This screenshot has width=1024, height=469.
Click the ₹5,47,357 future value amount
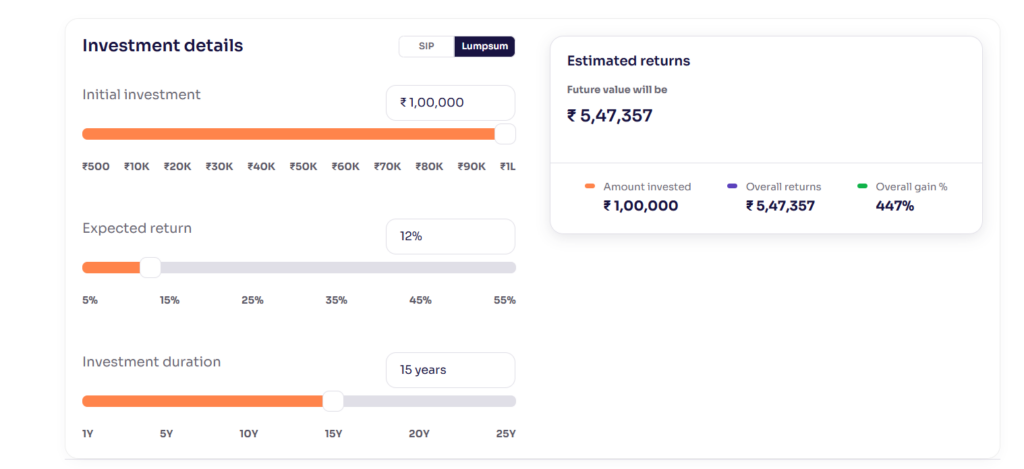pos(609,116)
